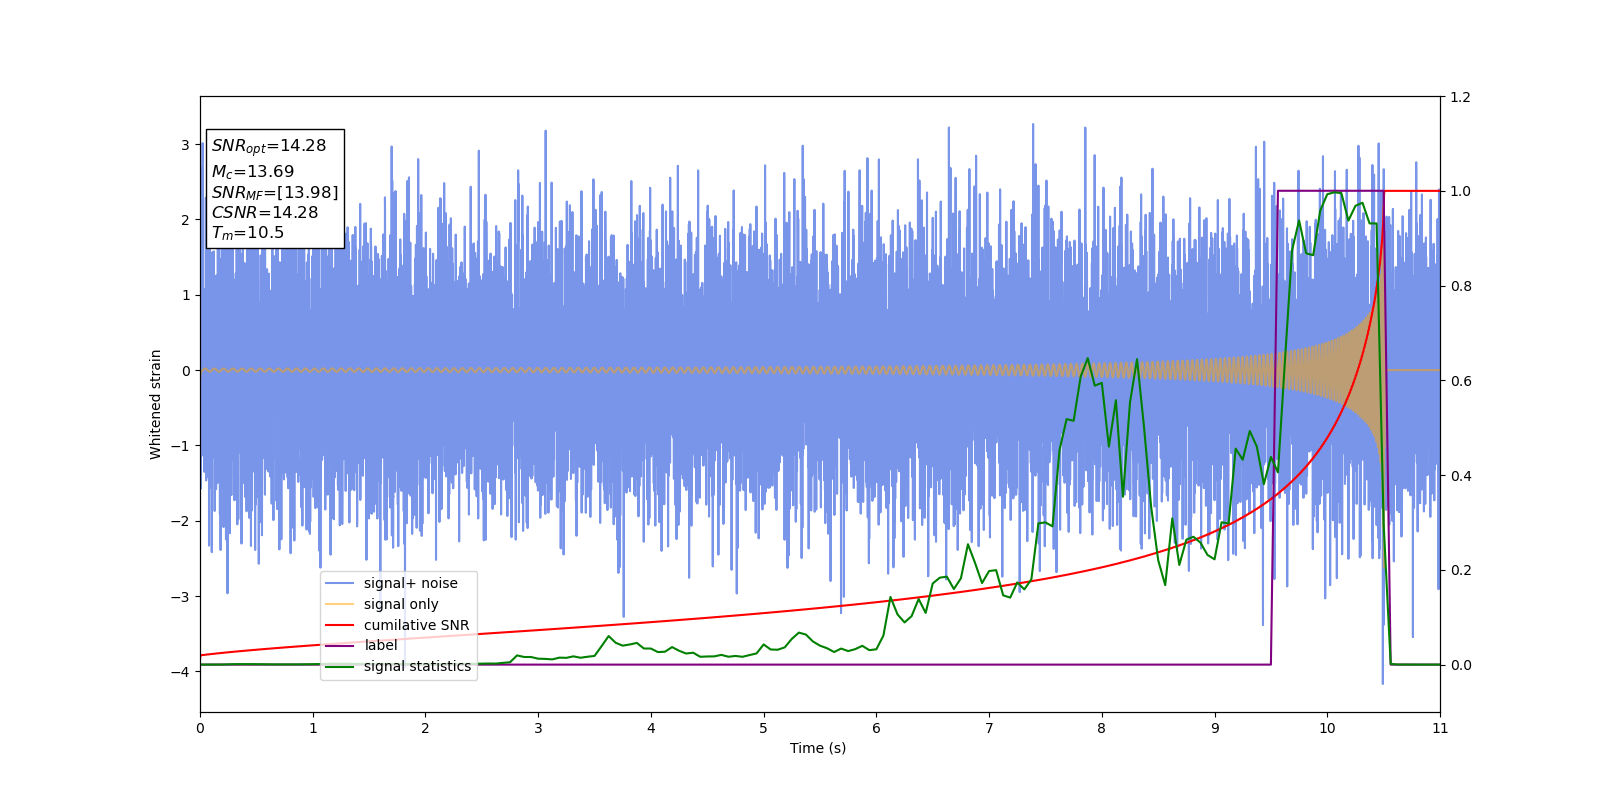Click the left axis tick label −4
This screenshot has height=800, width=1600.
coord(181,672)
